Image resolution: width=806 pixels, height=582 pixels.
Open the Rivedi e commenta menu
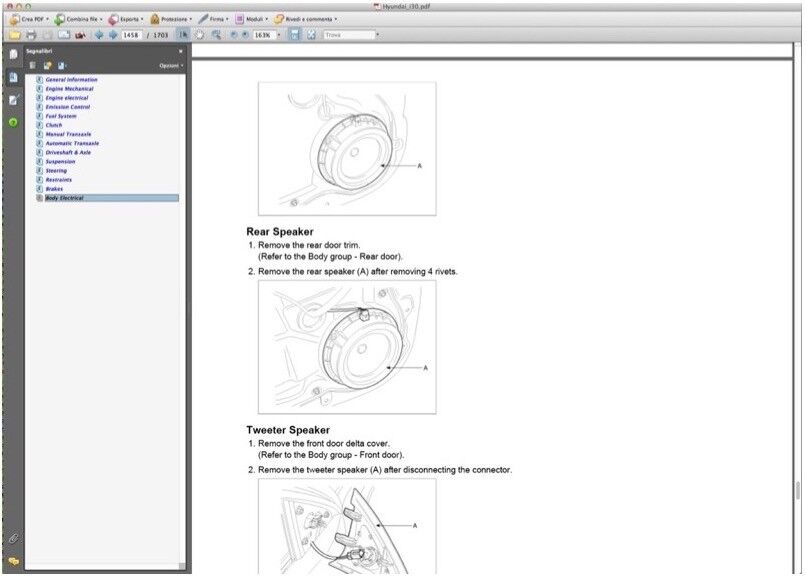click(306, 19)
